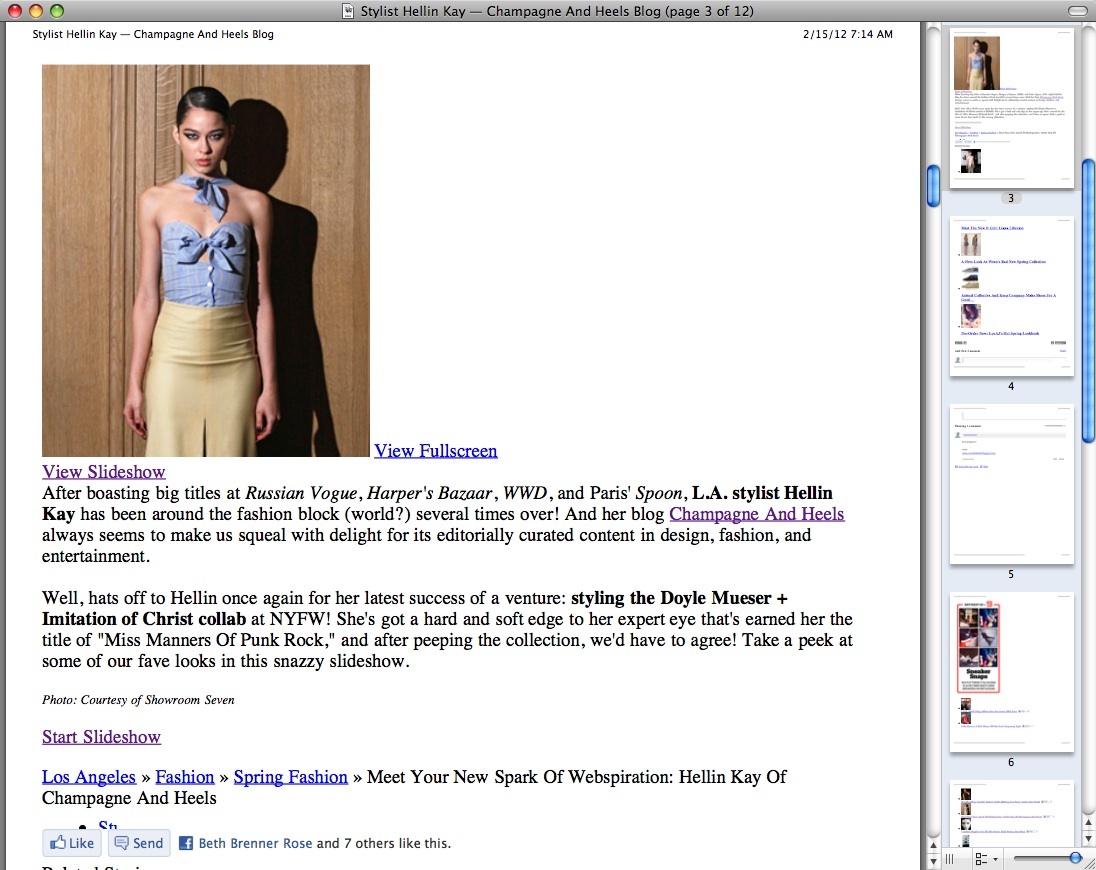Image resolution: width=1096 pixels, height=870 pixels.
Task: Open the Spring Fashion breadcrumb link
Action: pos(291,777)
